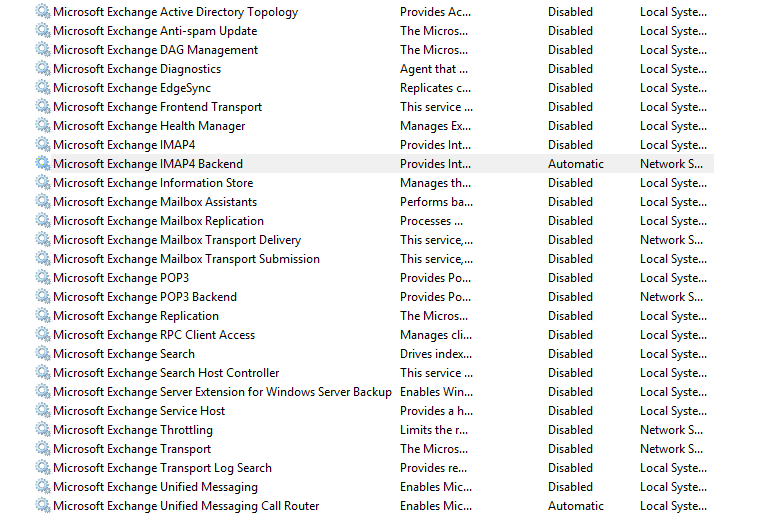Click gear icon for Exchange Unified Messaging Call Router
This screenshot has height=514, width=783.
click(42, 506)
